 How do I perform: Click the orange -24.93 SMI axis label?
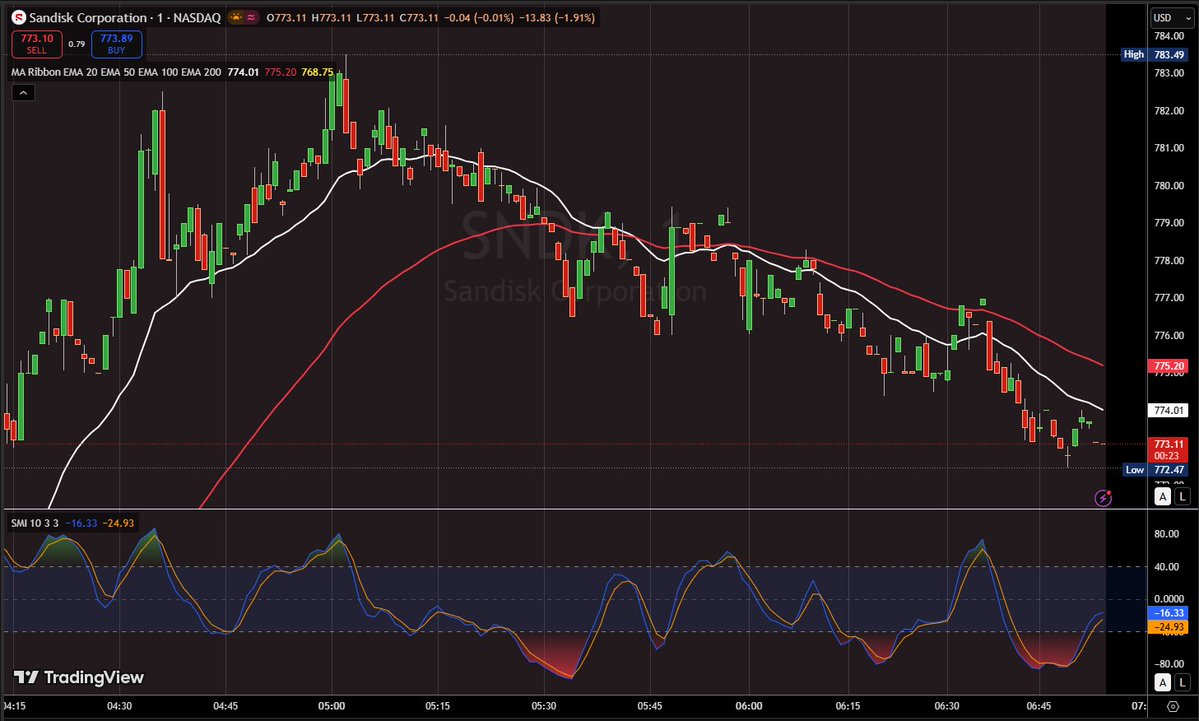(1168, 627)
